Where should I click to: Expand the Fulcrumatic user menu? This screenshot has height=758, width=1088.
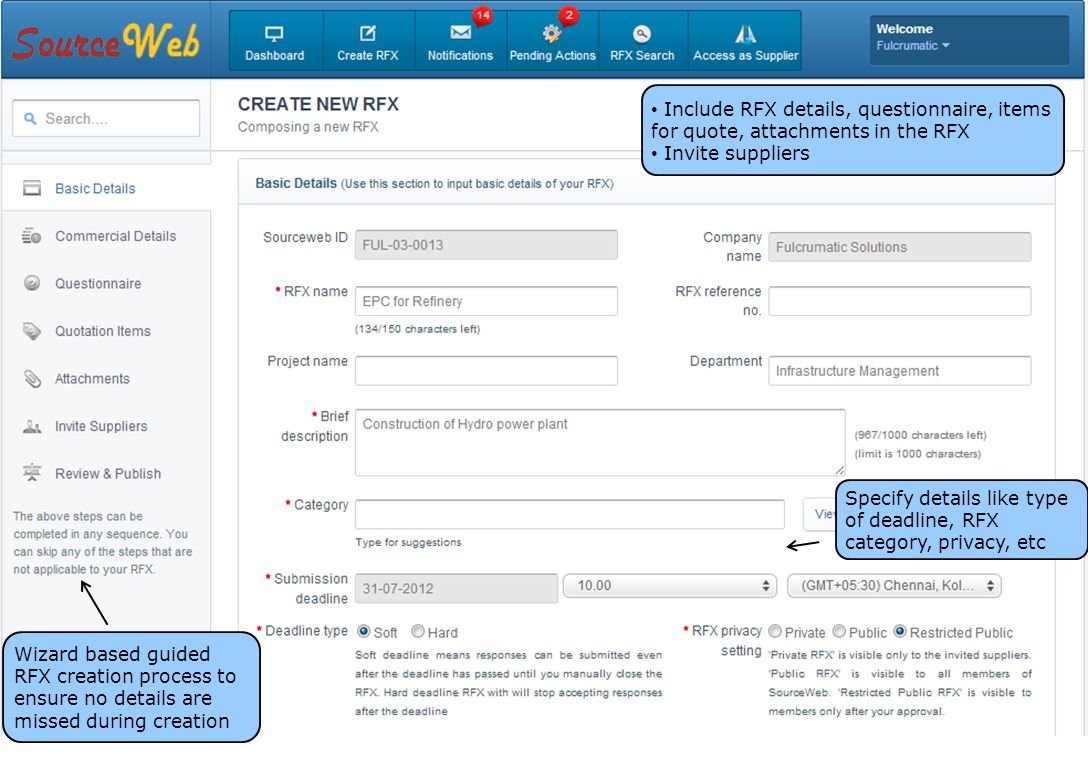(912, 46)
